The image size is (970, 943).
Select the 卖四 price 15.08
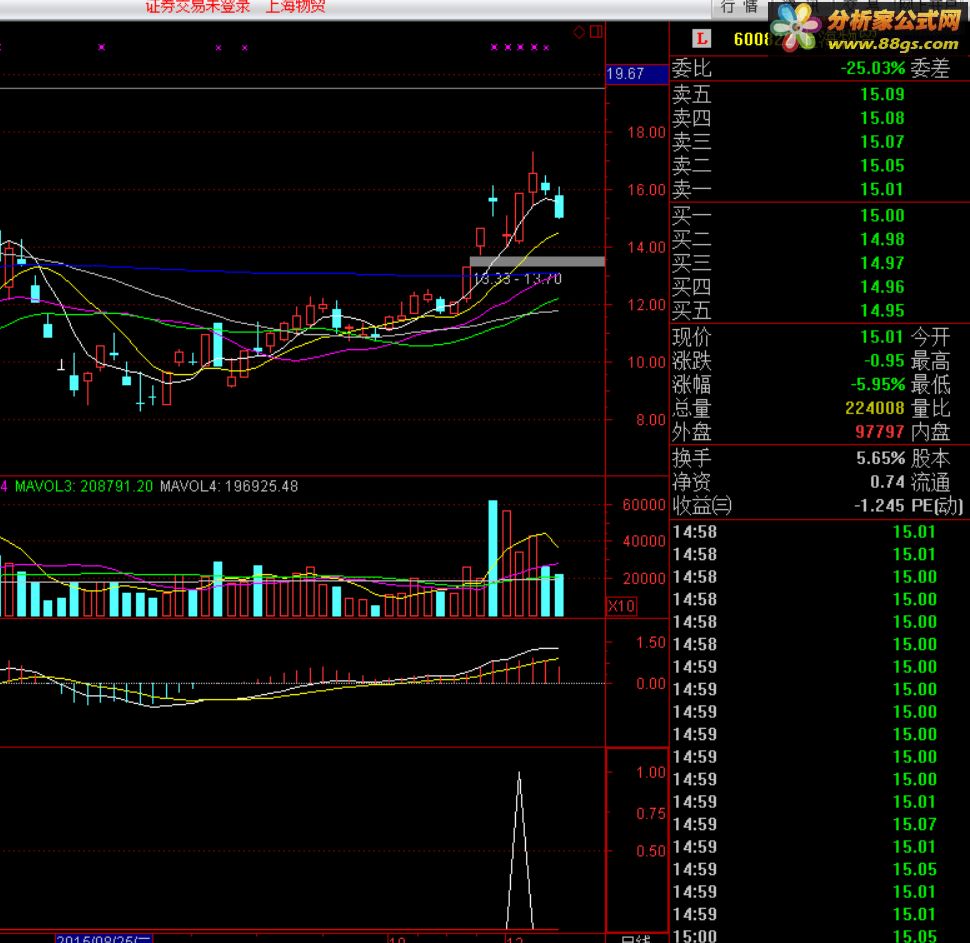(x=882, y=118)
